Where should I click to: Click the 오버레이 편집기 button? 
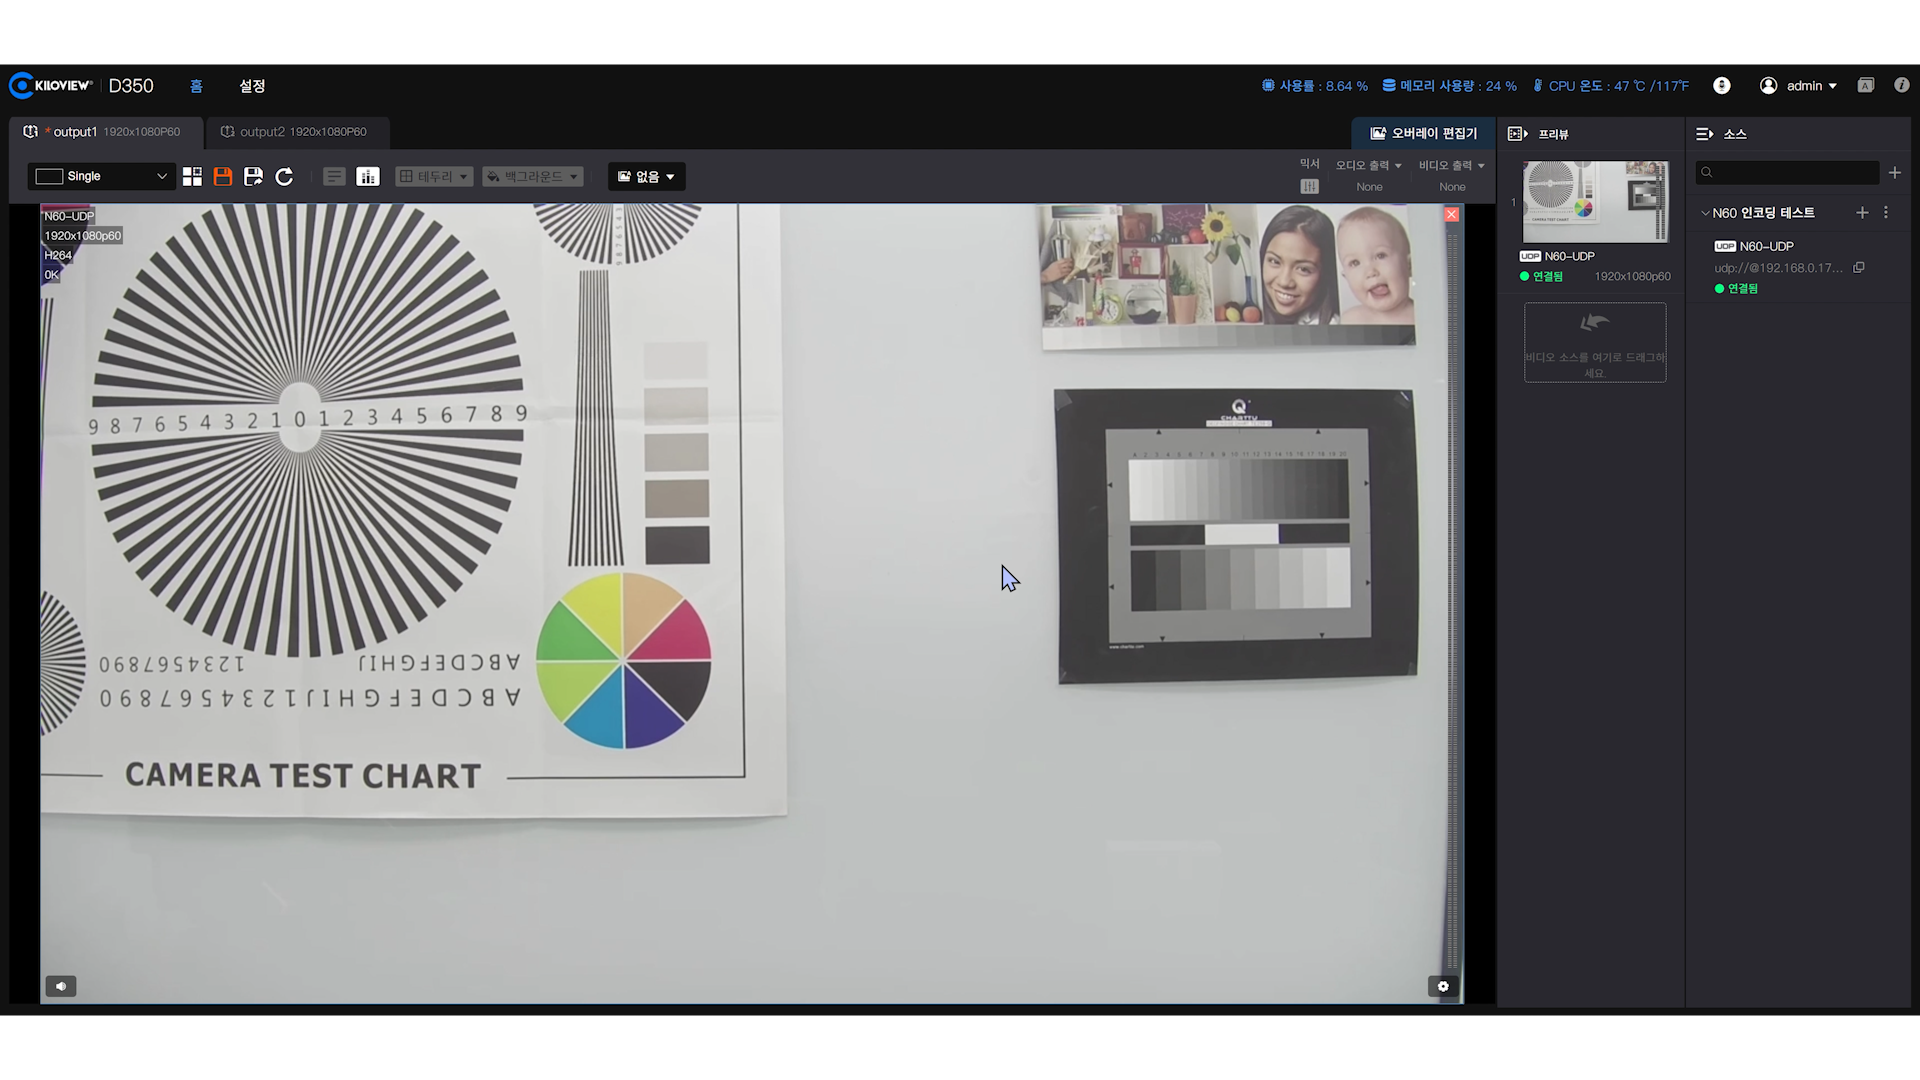click(x=1423, y=133)
